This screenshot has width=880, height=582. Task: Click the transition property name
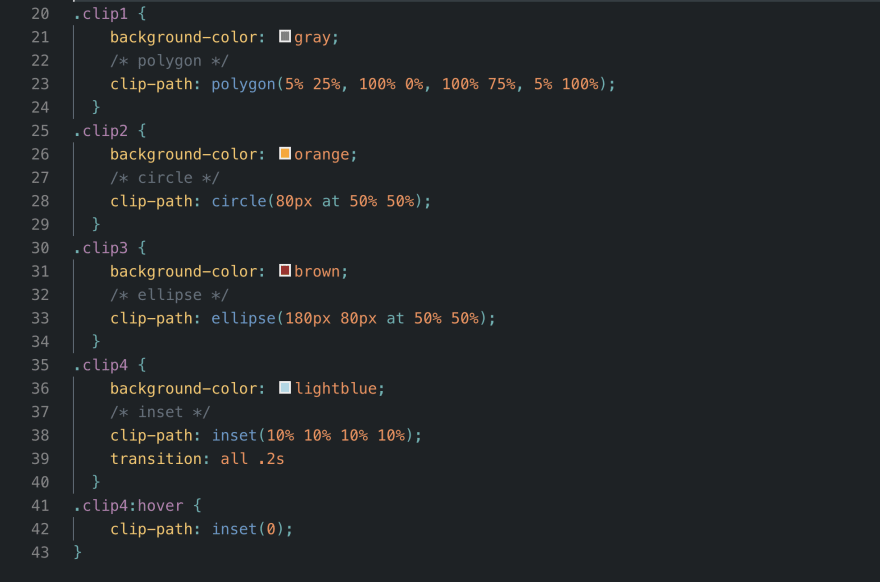[156, 459]
